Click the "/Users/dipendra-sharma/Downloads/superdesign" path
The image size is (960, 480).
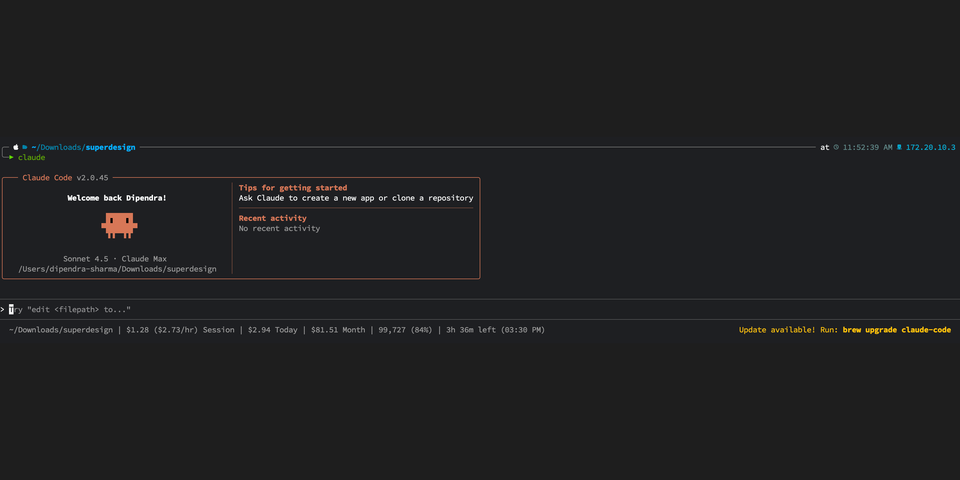point(118,269)
